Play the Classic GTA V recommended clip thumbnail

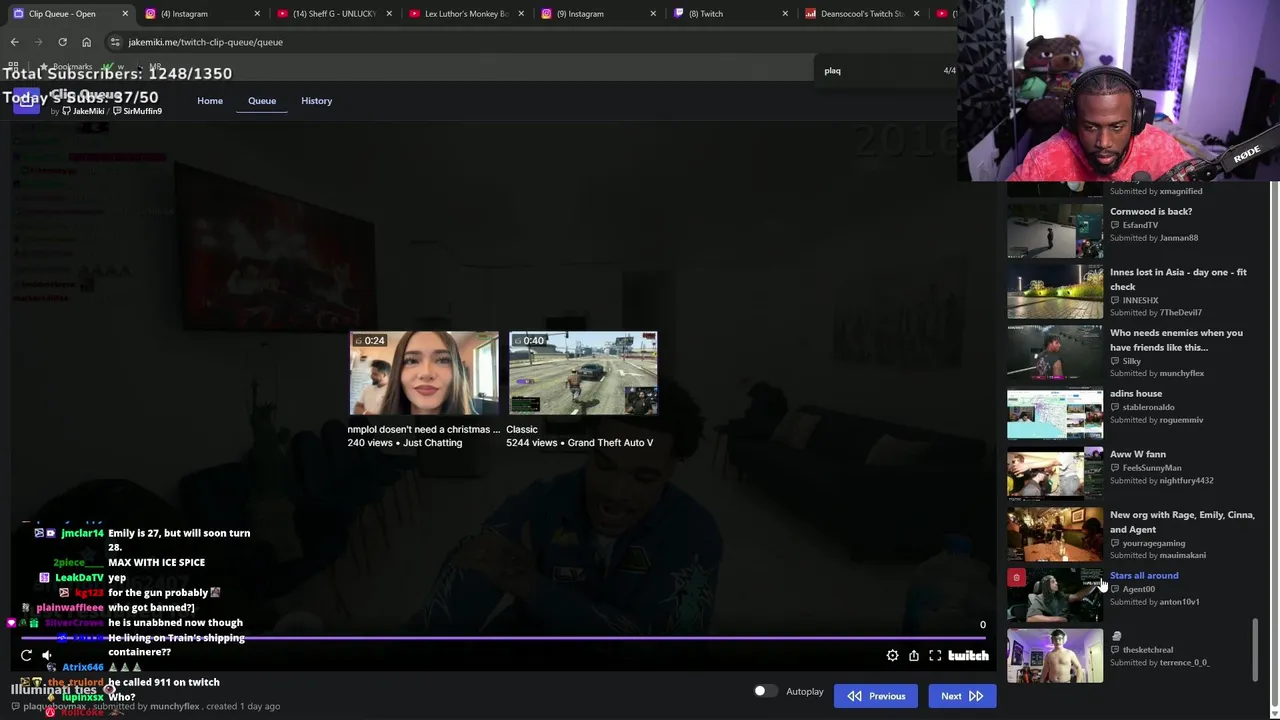tap(583, 373)
